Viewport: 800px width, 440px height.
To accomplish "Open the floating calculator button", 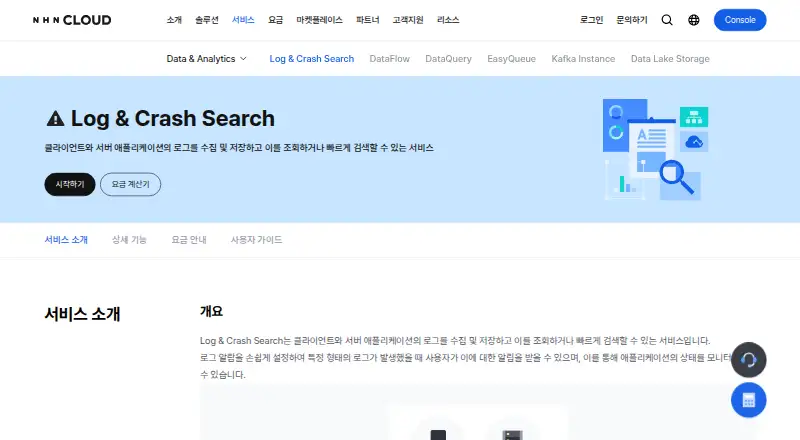I will point(748,400).
